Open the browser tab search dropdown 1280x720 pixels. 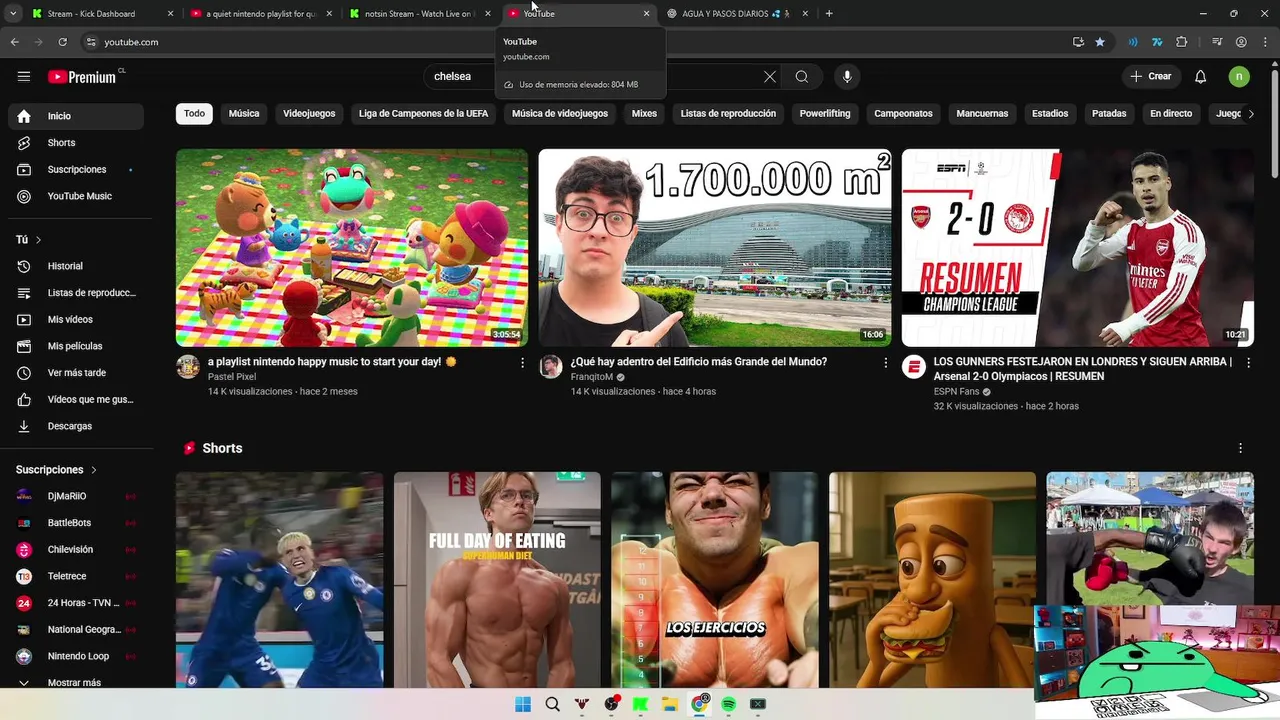(13, 14)
